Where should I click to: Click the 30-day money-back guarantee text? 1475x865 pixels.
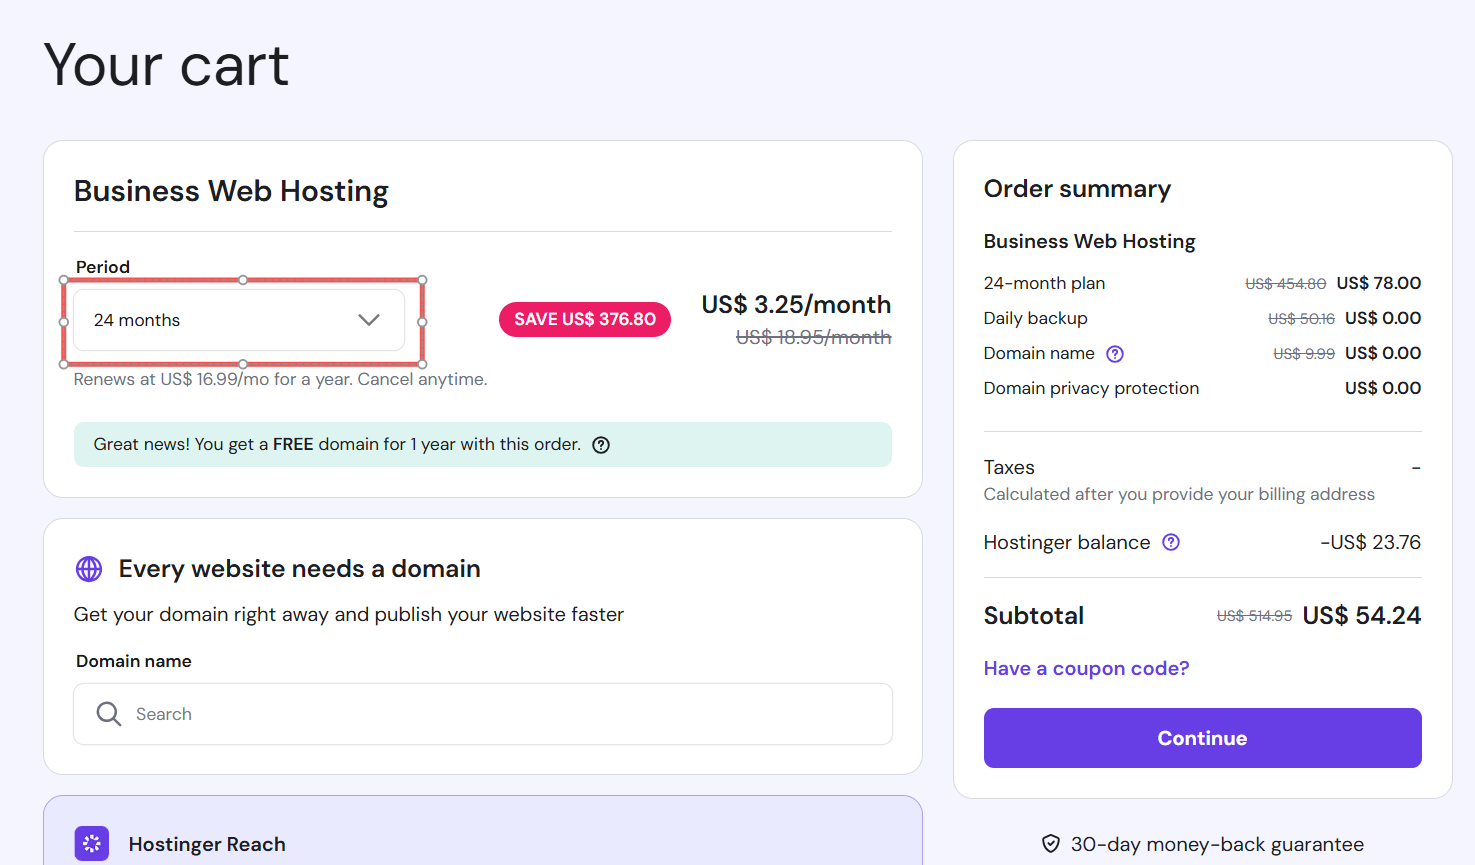[x=1217, y=844]
